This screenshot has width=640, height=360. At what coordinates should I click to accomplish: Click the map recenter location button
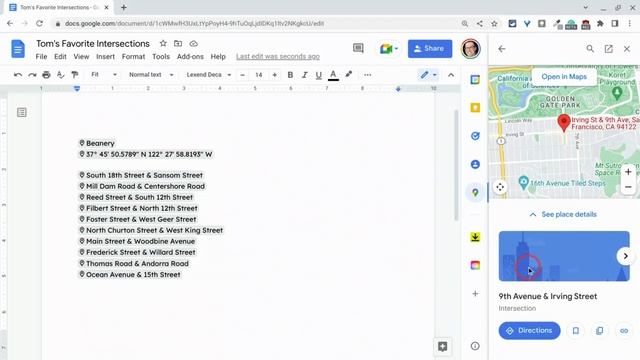(x=500, y=187)
